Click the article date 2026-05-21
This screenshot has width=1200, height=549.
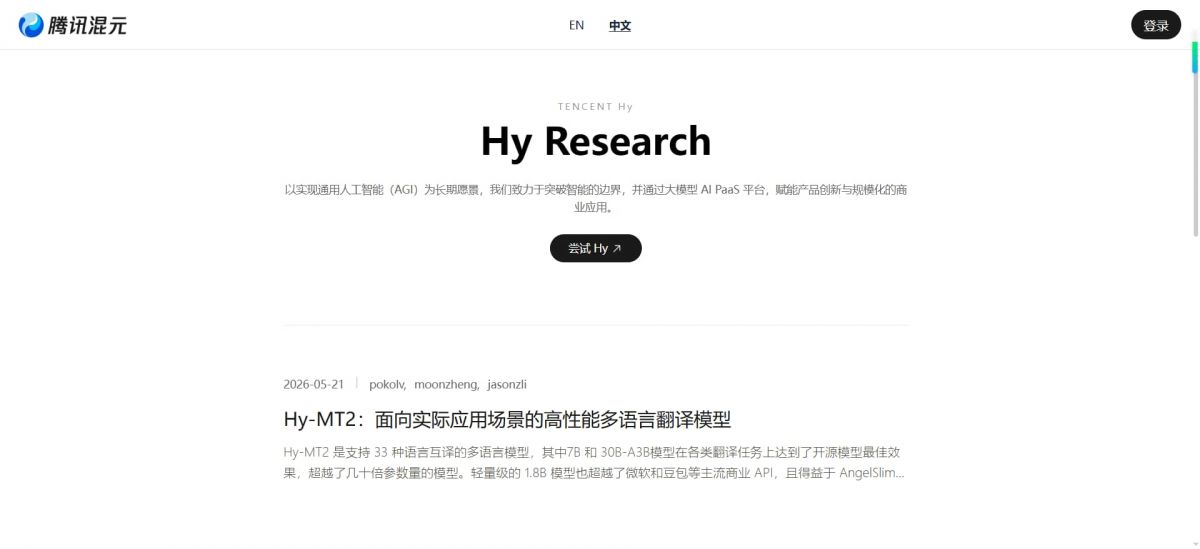[x=314, y=384]
